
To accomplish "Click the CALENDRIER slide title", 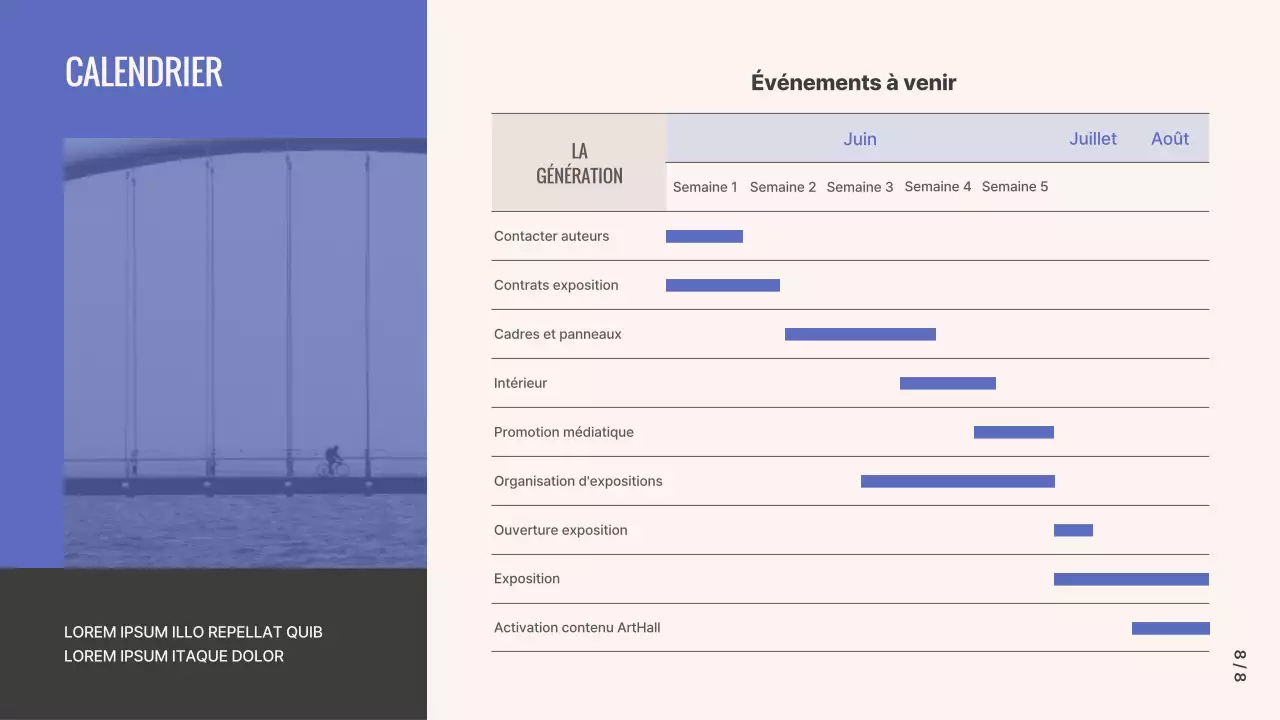I will 143,71.
